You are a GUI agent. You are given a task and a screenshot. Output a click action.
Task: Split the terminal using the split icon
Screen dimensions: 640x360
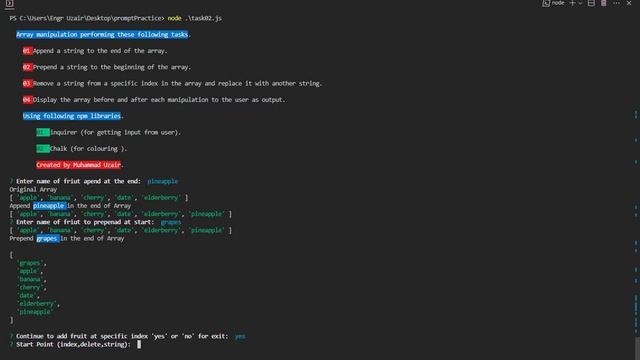pos(591,3)
